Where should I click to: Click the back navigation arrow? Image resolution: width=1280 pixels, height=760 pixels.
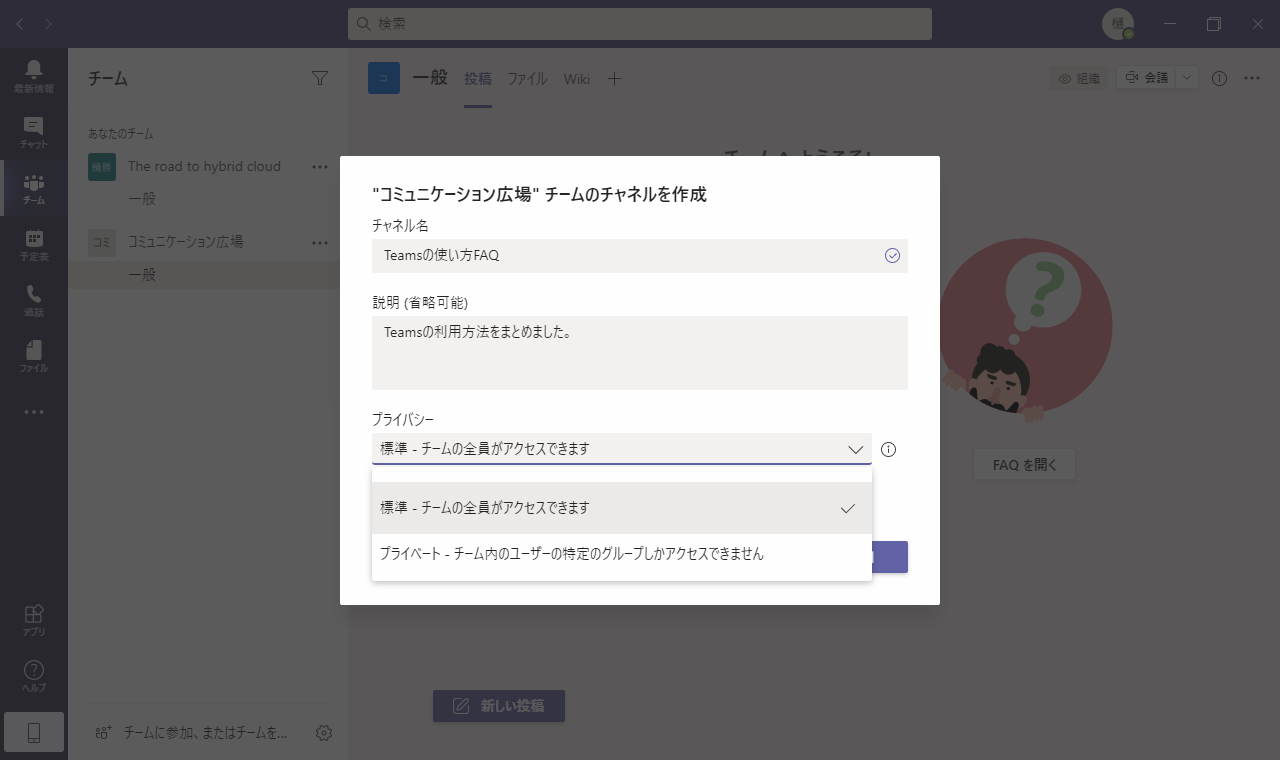(x=20, y=24)
